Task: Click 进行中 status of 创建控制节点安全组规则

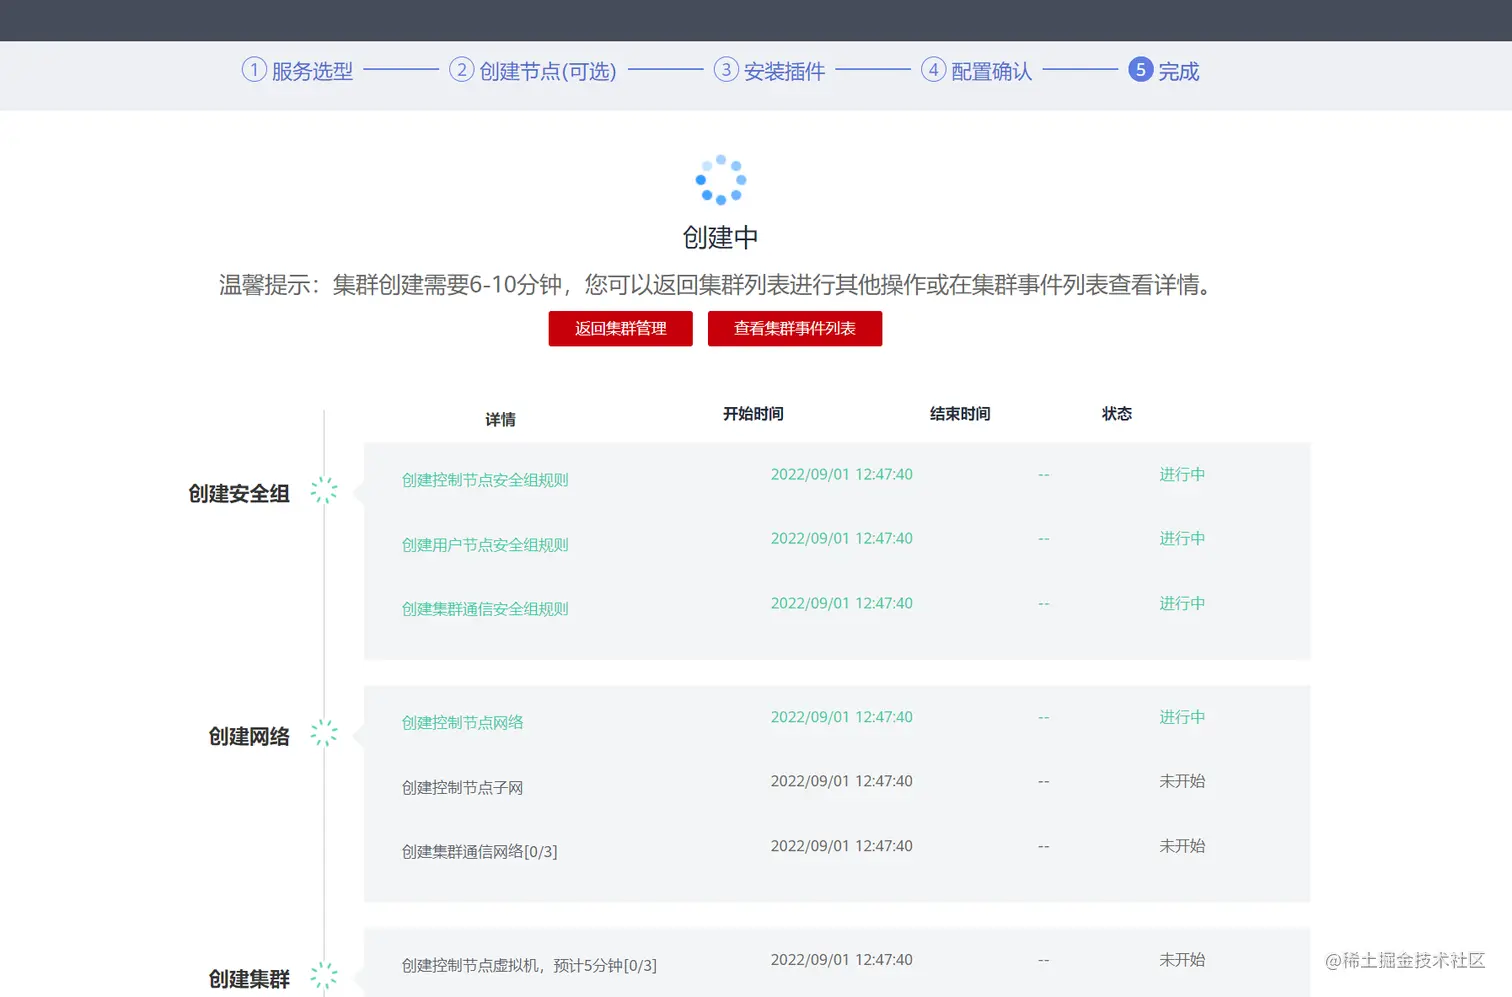Action: (x=1182, y=474)
